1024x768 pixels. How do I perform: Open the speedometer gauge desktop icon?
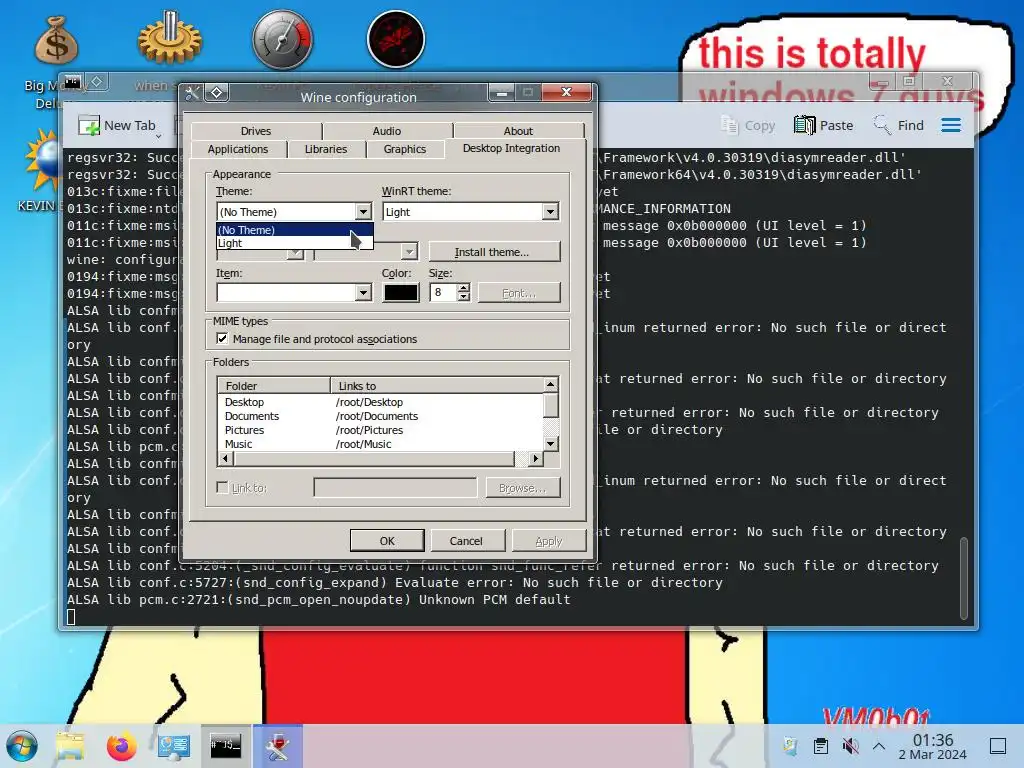(x=282, y=39)
